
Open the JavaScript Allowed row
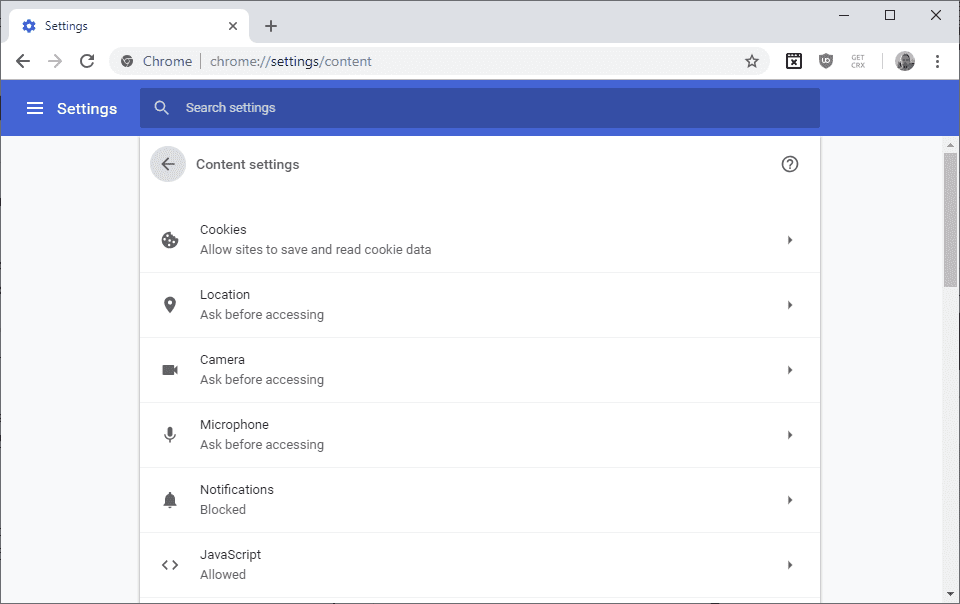480,565
